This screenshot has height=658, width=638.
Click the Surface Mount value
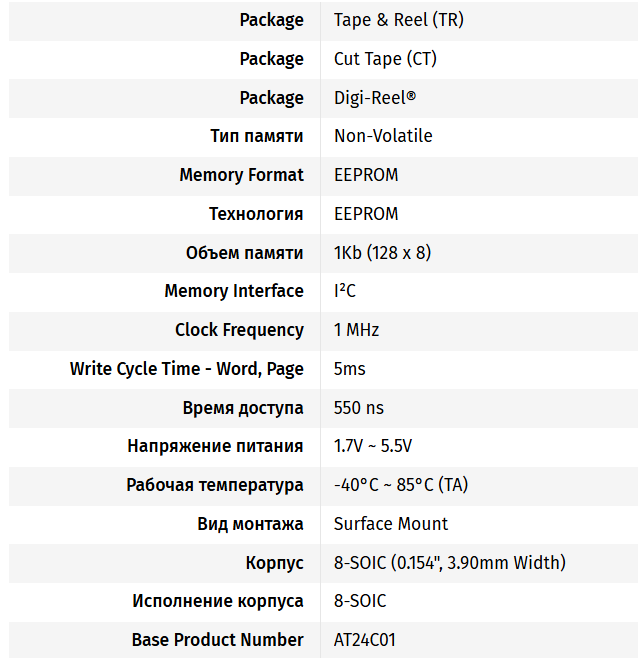click(390, 524)
